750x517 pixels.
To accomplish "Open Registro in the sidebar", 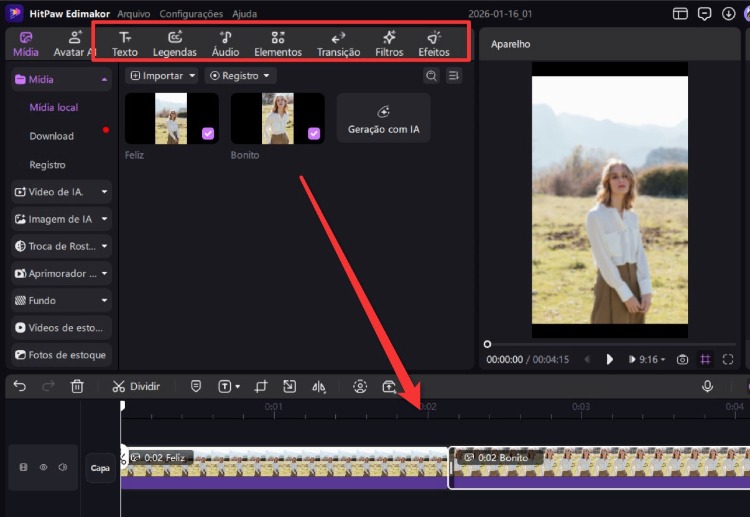I will pyautogui.click(x=47, y=165).
